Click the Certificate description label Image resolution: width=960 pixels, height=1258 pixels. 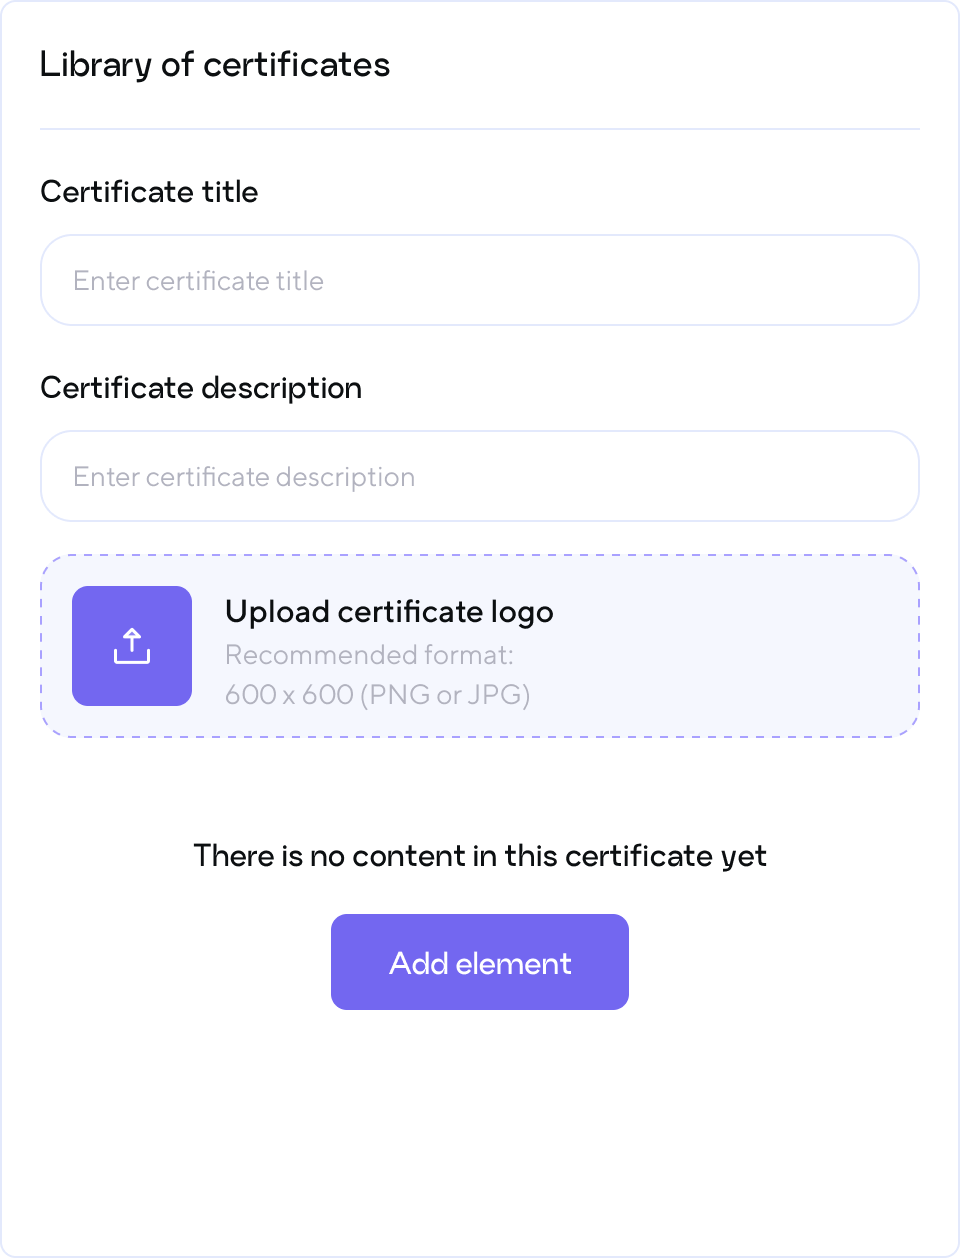201,387
